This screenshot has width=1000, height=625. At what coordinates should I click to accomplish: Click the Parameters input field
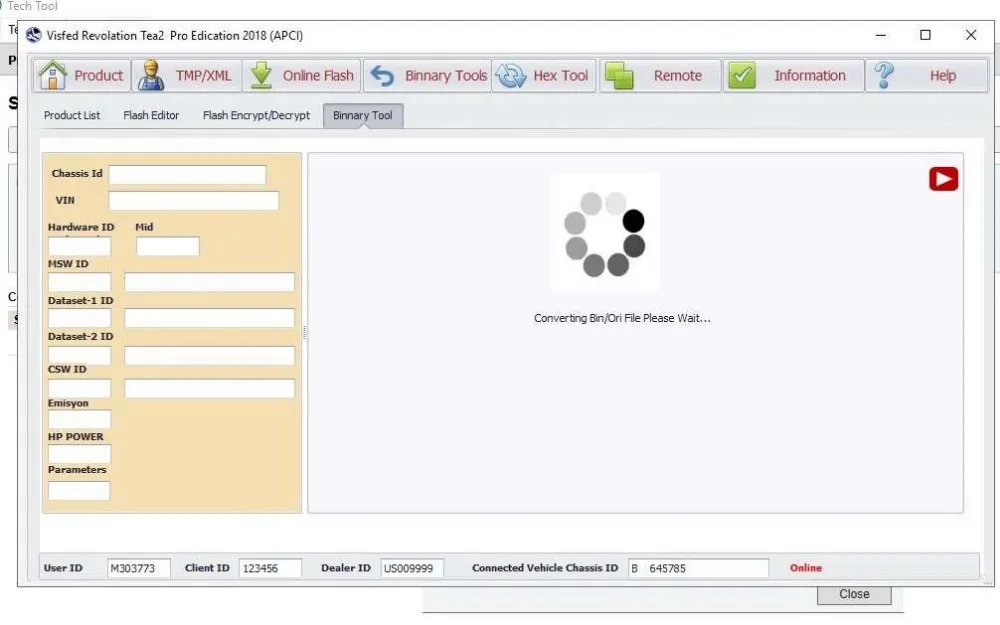[x=79, y=490]
